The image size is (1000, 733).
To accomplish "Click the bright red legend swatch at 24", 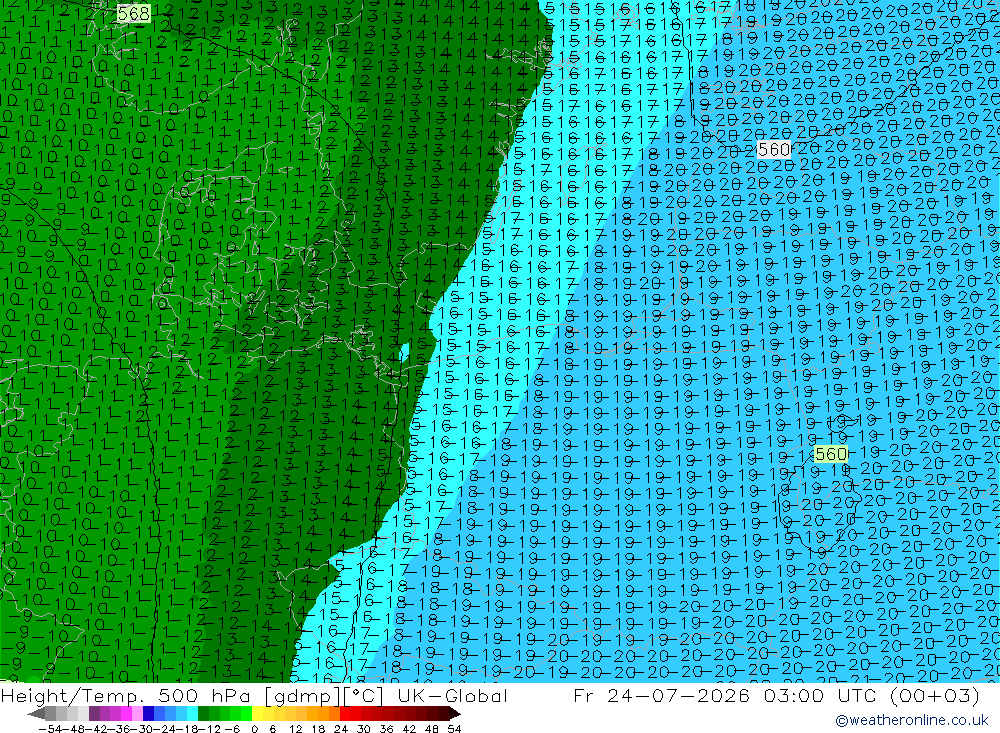I will tap(345, 714).
